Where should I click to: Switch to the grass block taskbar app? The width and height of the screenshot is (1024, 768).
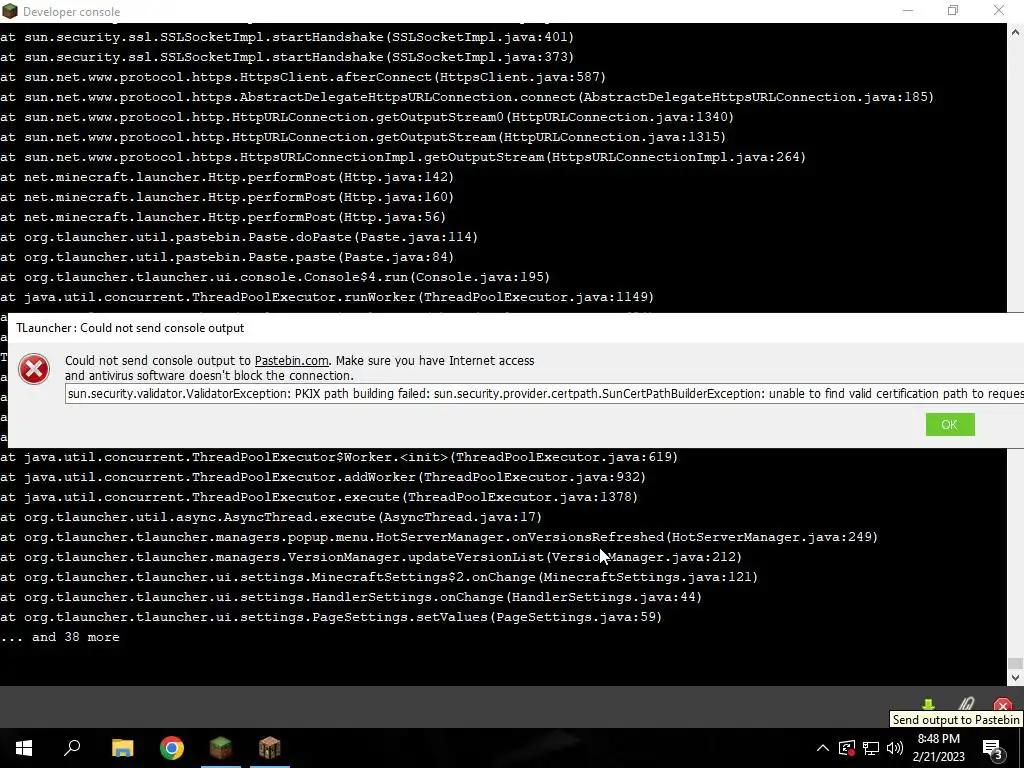(x=221, y=748)
